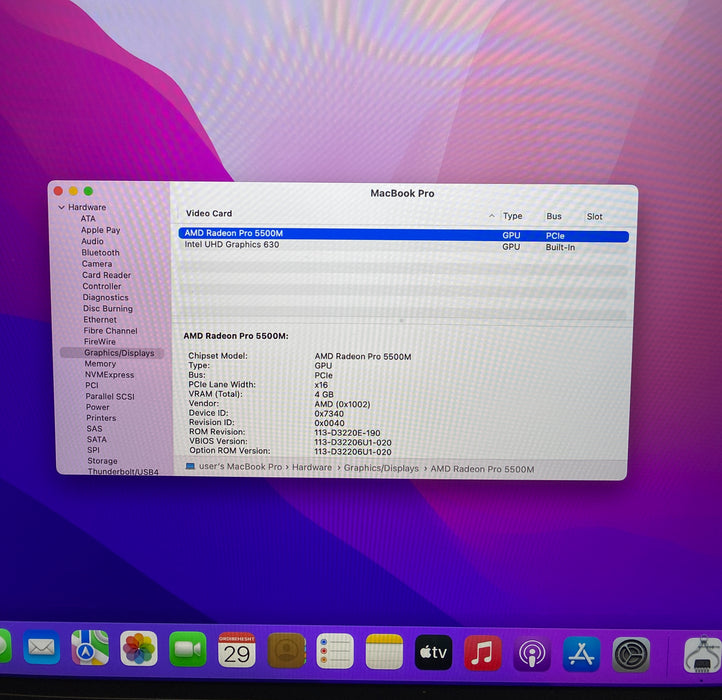Screen dimensions: 722x700
Task: Sort by the Type column header
Action: click(x=512, y=216)
